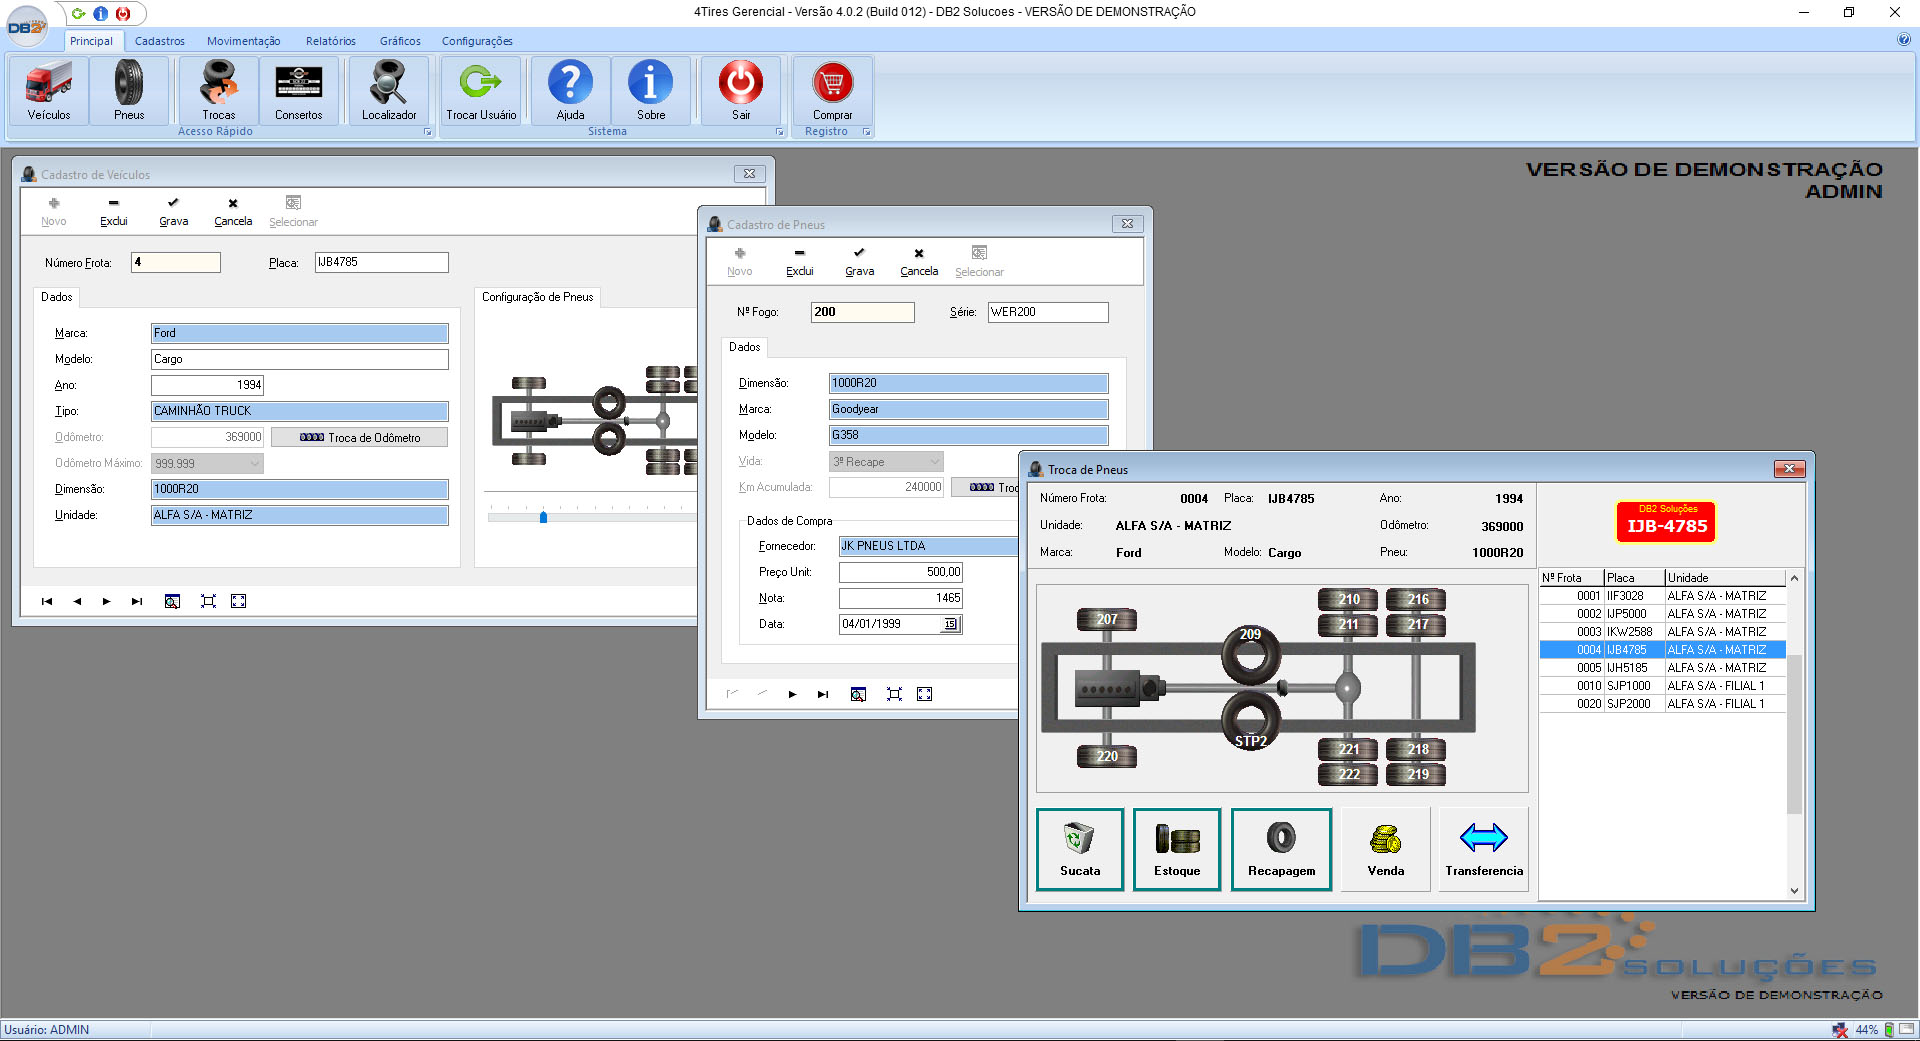The width and height of the screenshot is (1920, 1041).
Task: Click the Unidade column header
Action: pos(1724,578)
